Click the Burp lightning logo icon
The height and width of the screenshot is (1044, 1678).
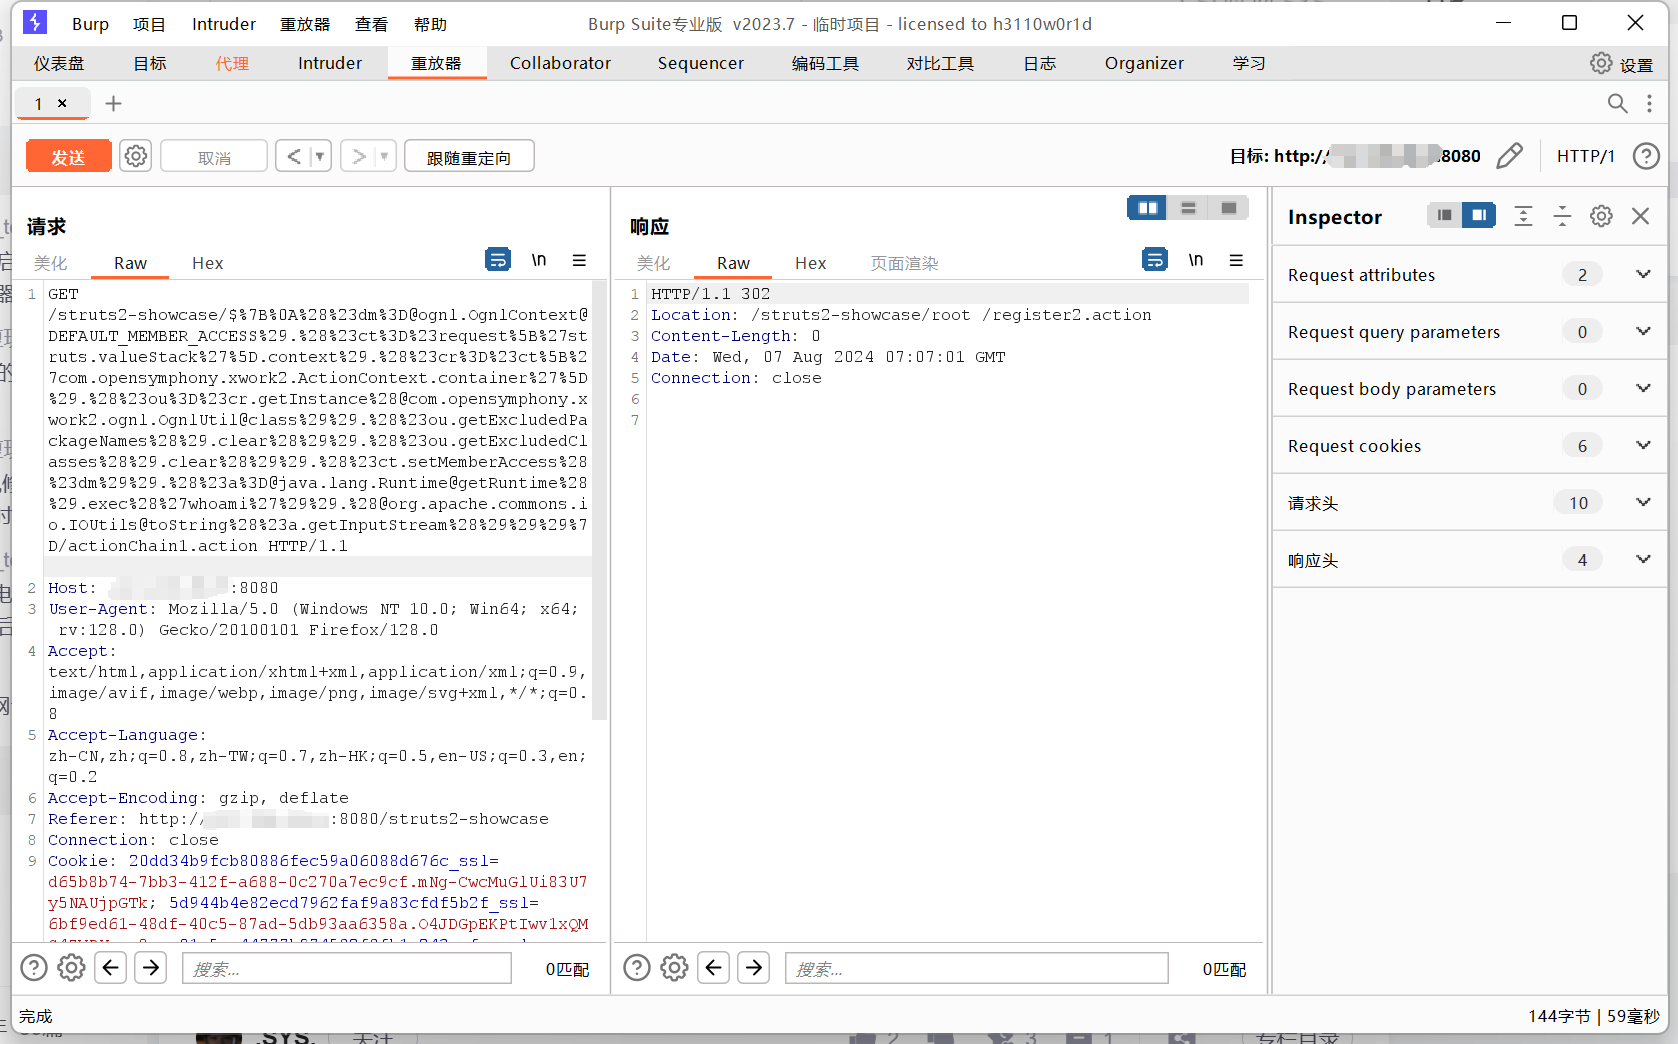[35, 22]
